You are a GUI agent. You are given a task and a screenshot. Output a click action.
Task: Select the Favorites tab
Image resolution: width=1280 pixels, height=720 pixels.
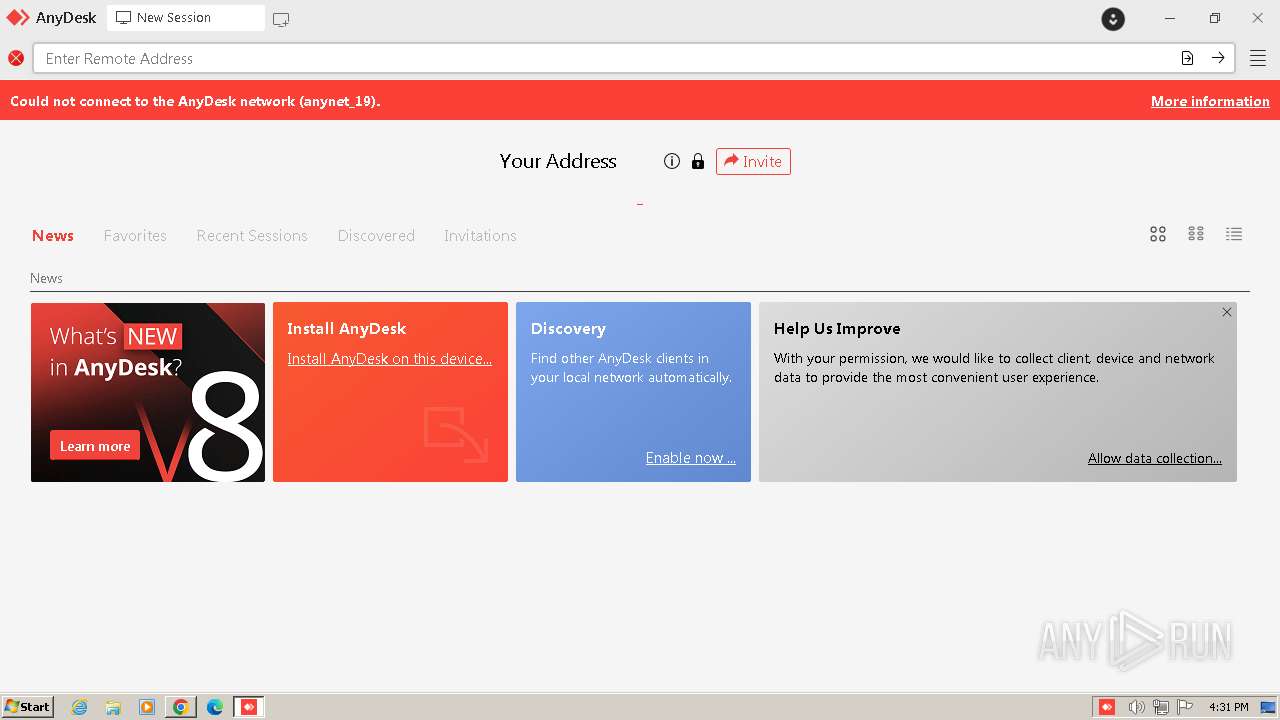135,236
